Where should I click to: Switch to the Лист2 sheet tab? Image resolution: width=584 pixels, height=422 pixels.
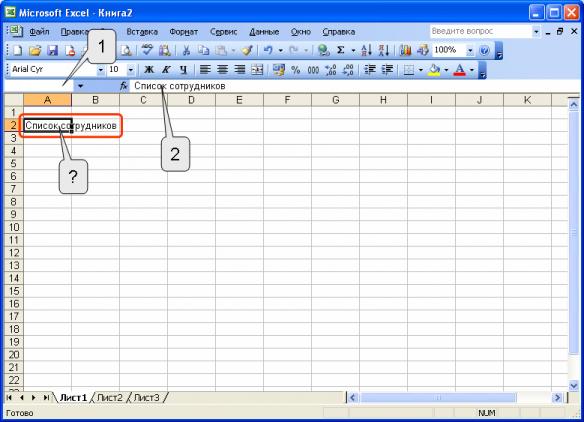pos(110,397)
